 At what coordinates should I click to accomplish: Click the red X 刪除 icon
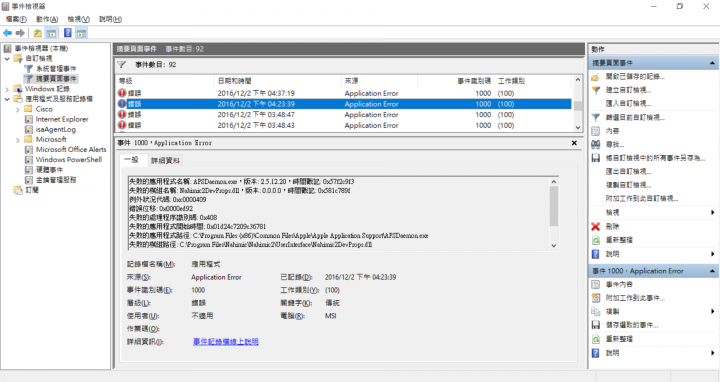click(x=596, y=226)
